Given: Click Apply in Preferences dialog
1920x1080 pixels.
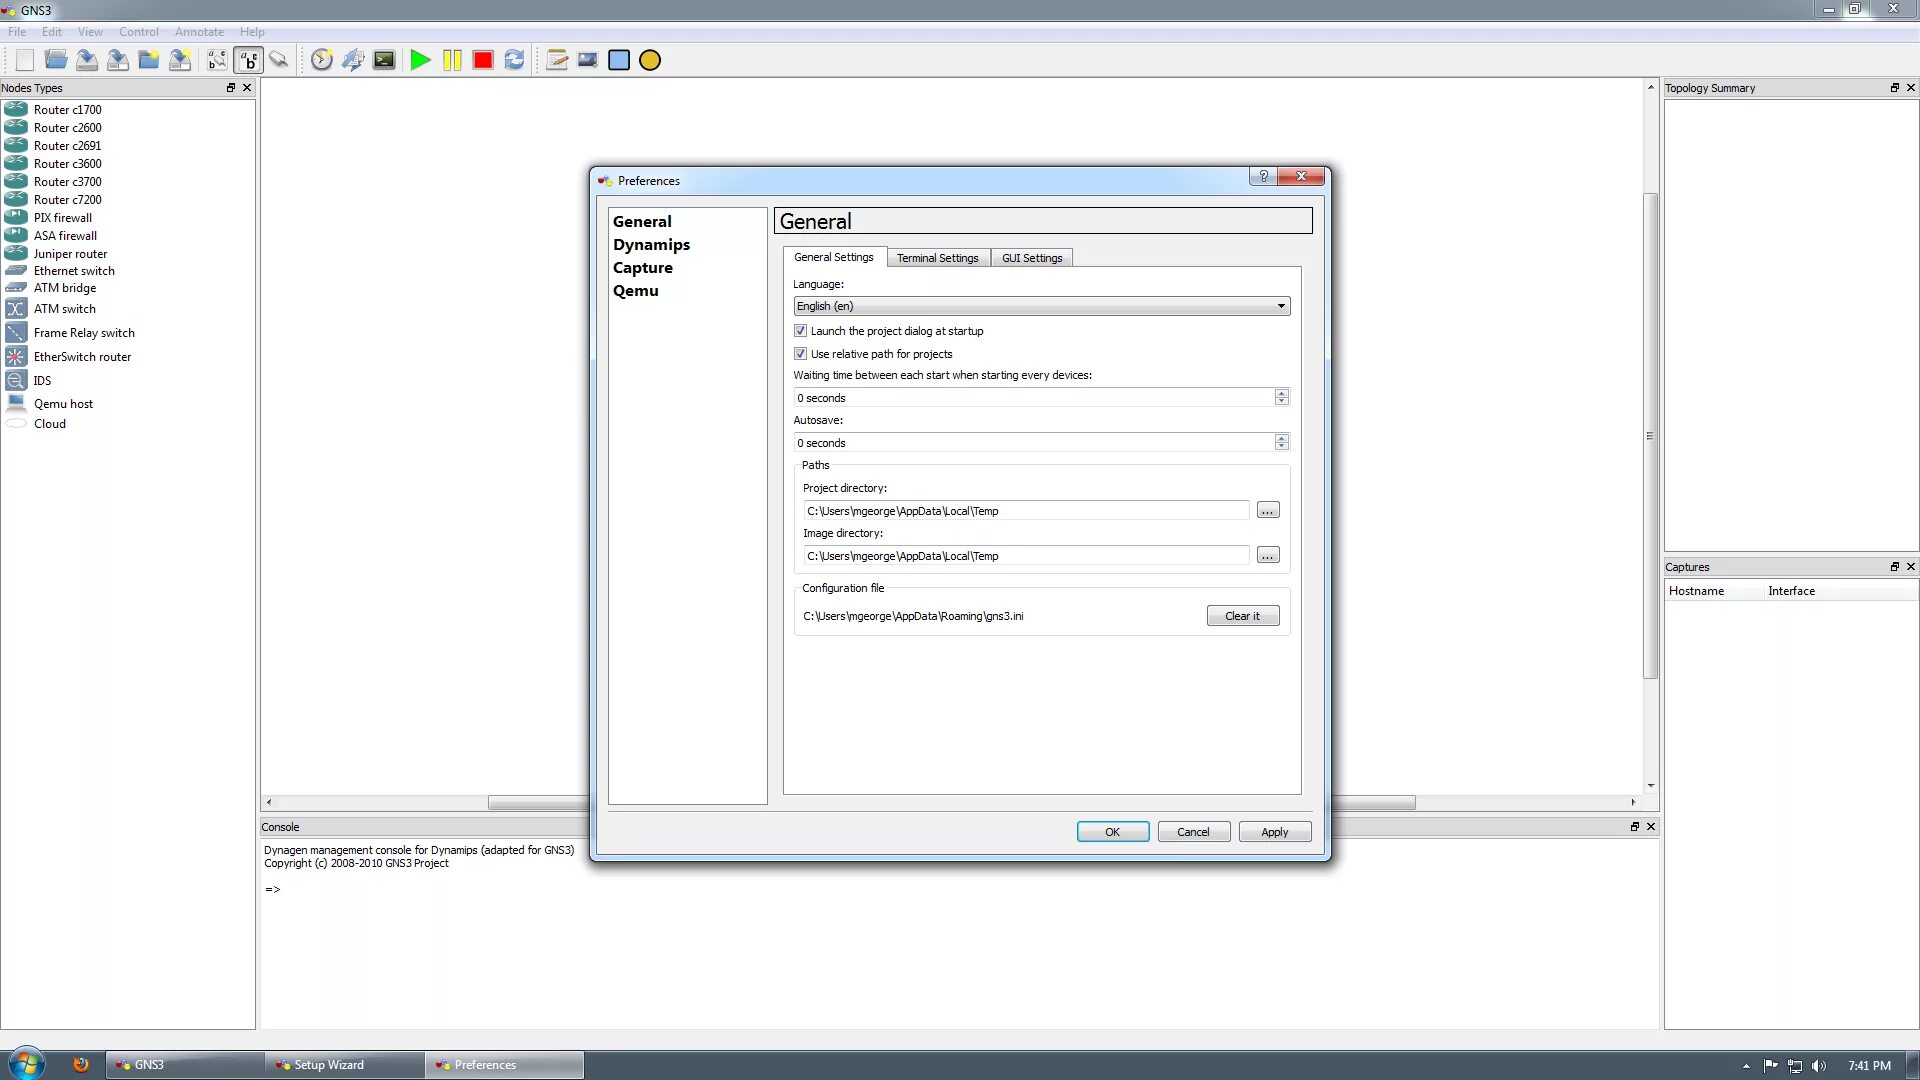Looking at the screenshot, I should (x=1274, y=832).
